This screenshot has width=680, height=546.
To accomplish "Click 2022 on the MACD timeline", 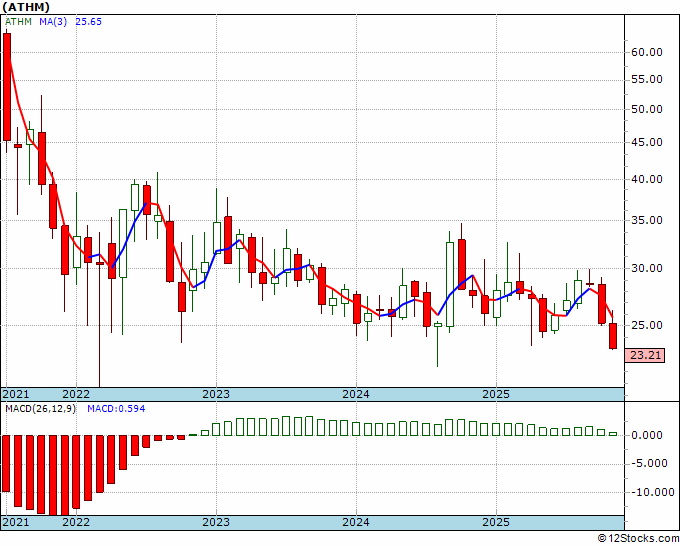I will (76, 522).
